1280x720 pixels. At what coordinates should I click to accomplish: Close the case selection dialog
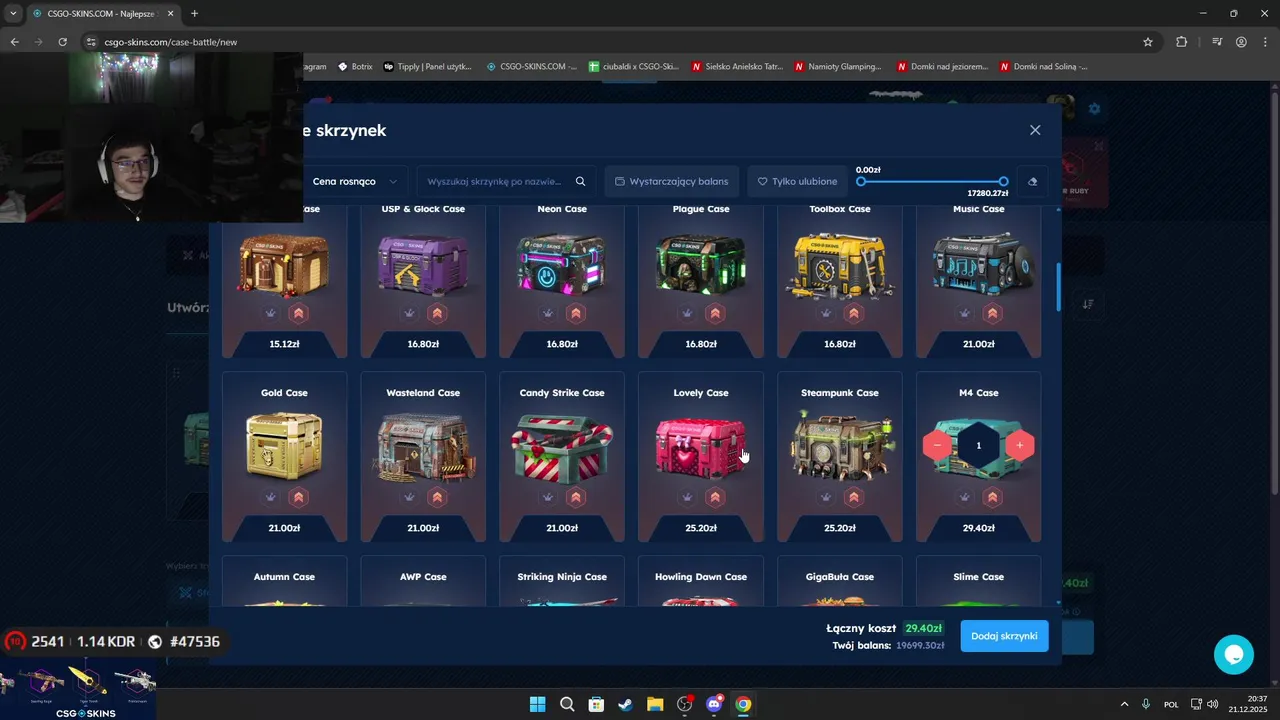(x=1035, y=130)
